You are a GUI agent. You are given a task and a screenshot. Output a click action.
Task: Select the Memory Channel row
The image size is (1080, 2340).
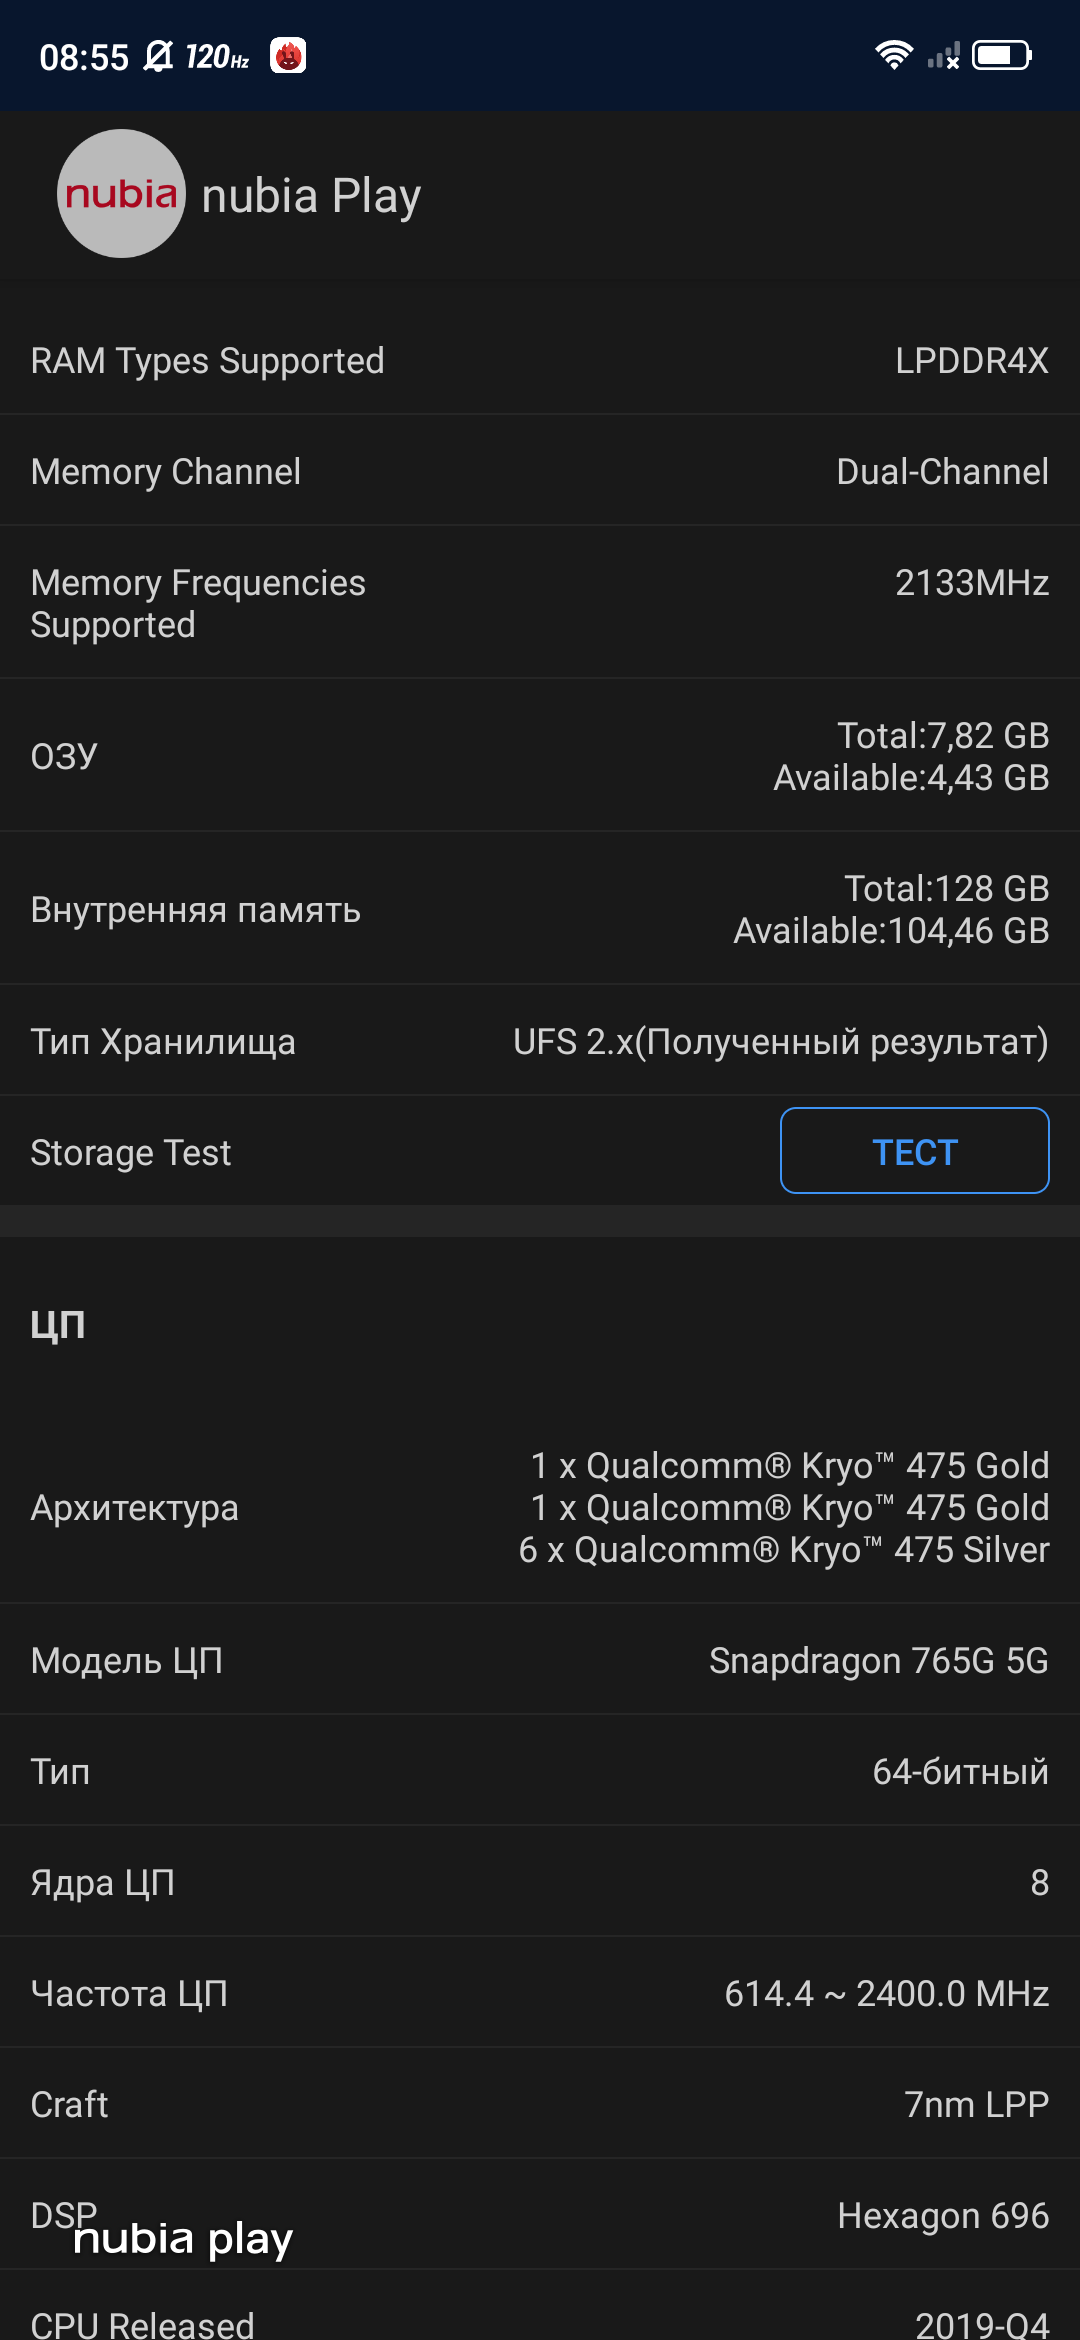pyautogui.click(x=540, y=472)
